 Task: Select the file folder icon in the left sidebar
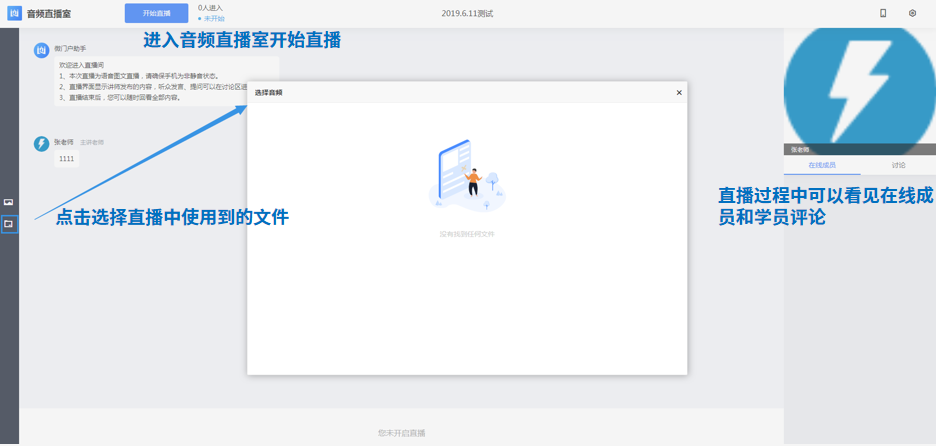click(9, 224)
